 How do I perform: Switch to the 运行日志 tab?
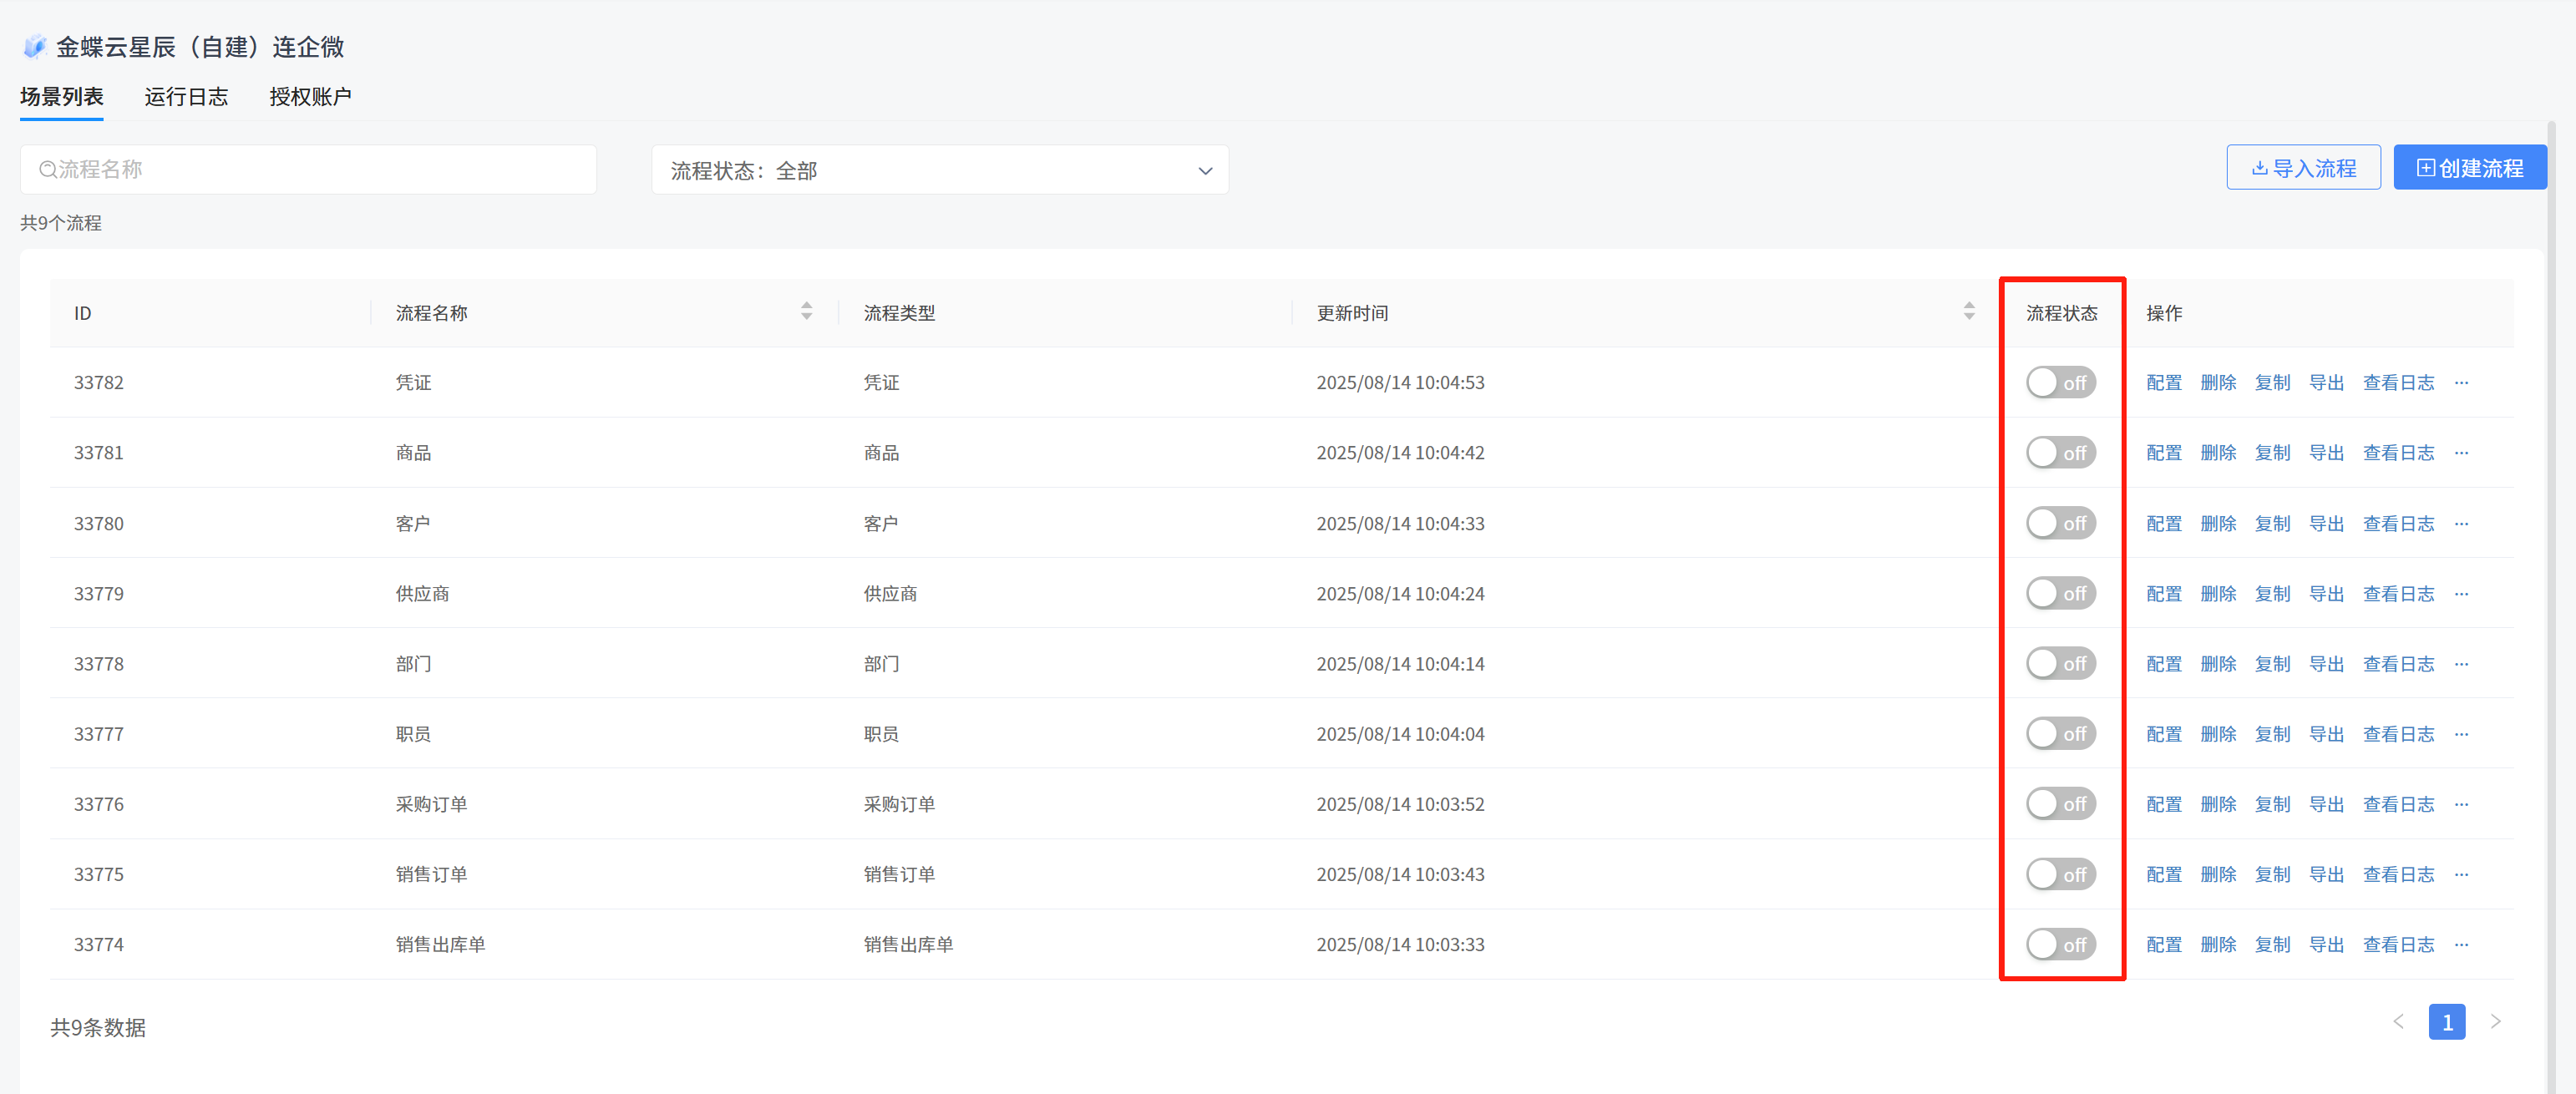click(186, 97)
